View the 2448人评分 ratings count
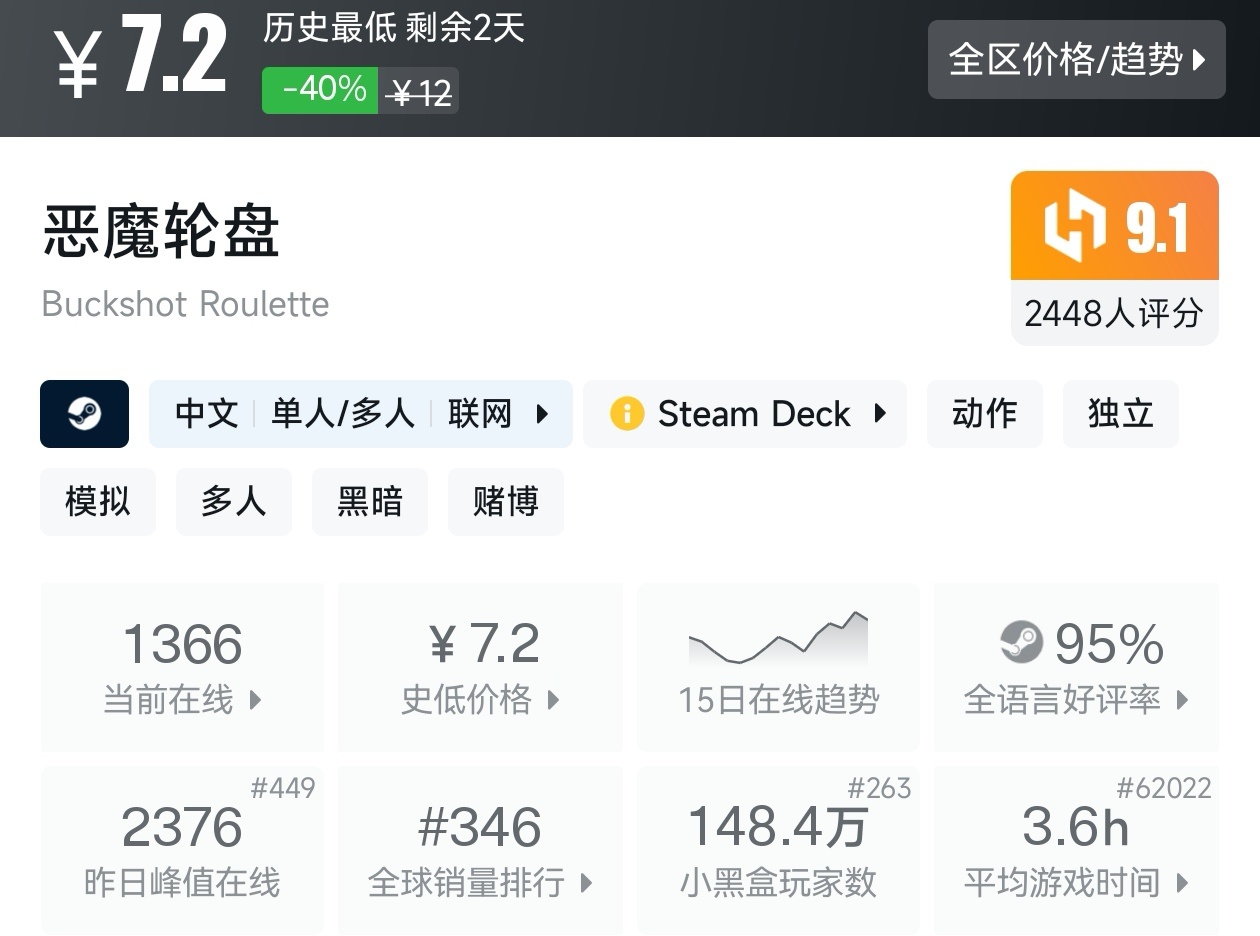 [x=1115, y=313]
